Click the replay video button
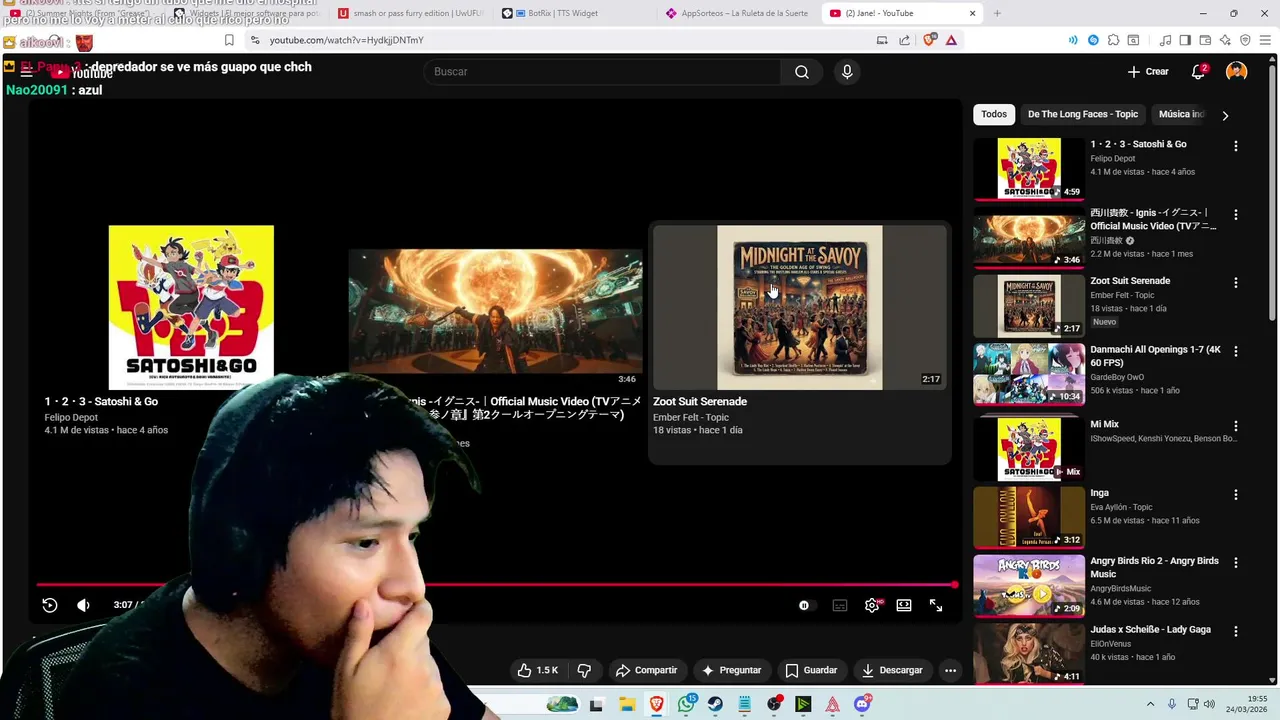Image resolution: width=1280 pixels, height=720 pixels. point(50,605)
